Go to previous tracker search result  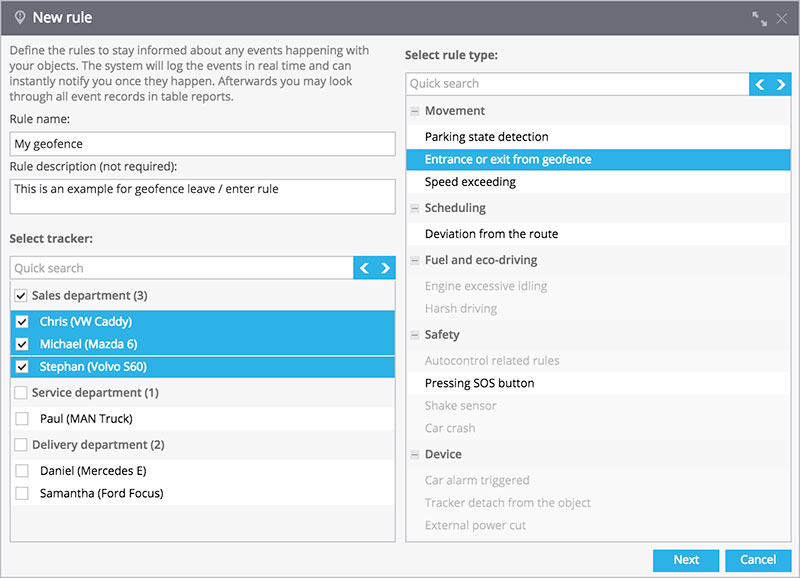coord(364,268)
